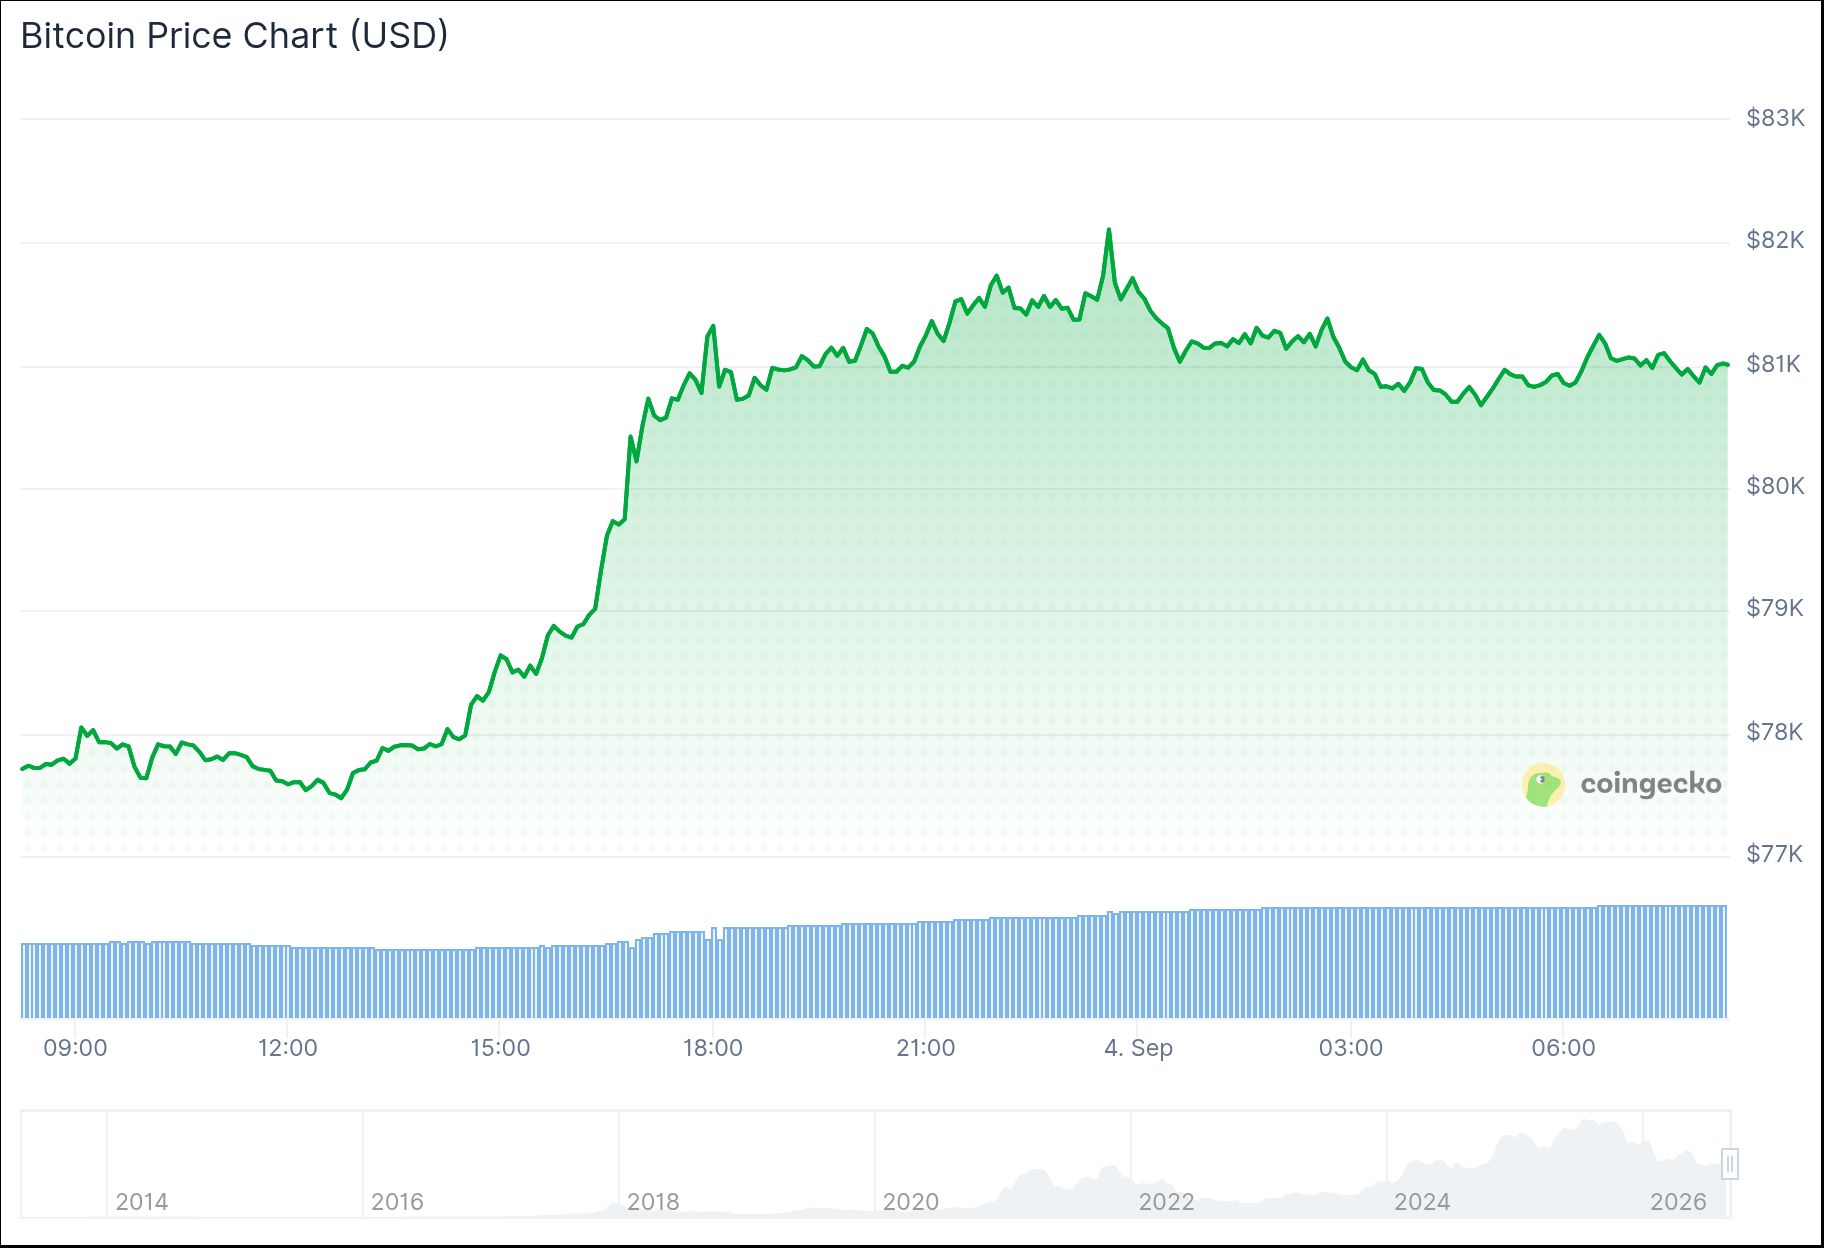This screenshot has width=1824, height=1248.
Task: Click the 4. Sep date label
Action: pos(1138,1048)
